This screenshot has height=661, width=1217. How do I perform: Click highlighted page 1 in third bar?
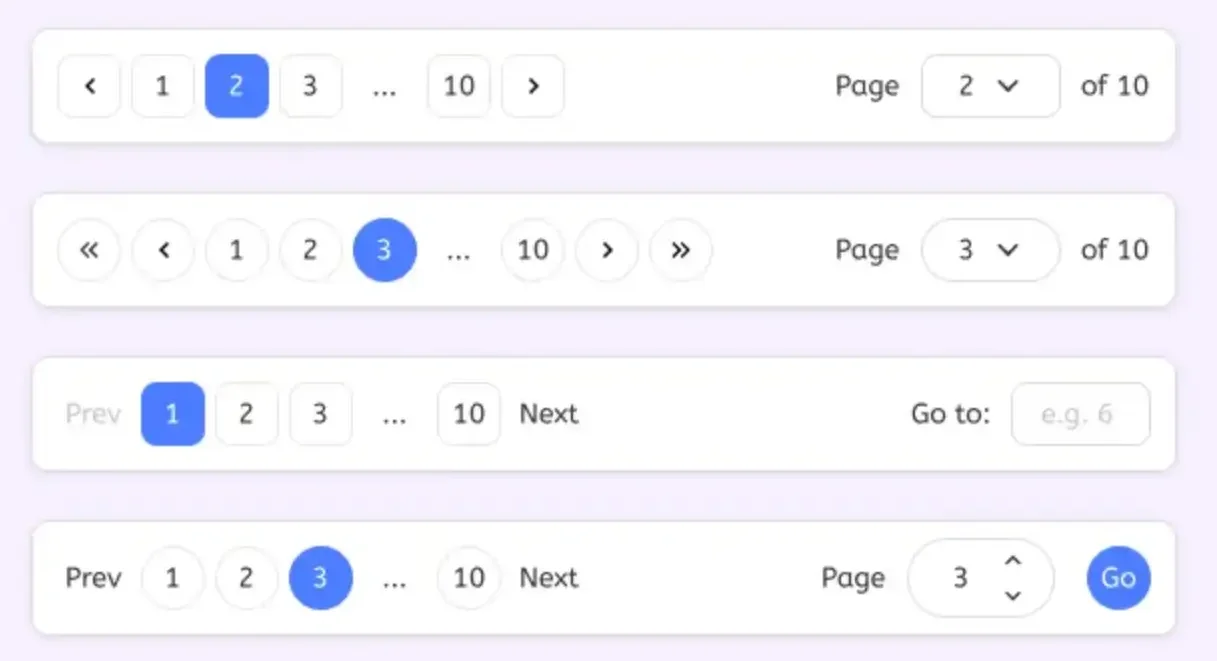pos(173,414)
